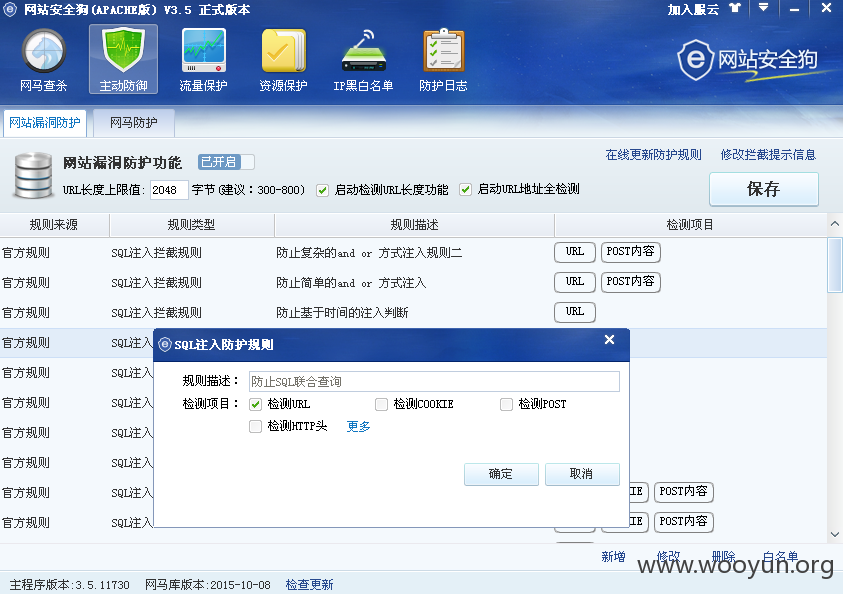The height and width of the screenshot is (594, 843).
Task: Click 网马库版本:2015-10-08 text
Action: tap(208, 585)
